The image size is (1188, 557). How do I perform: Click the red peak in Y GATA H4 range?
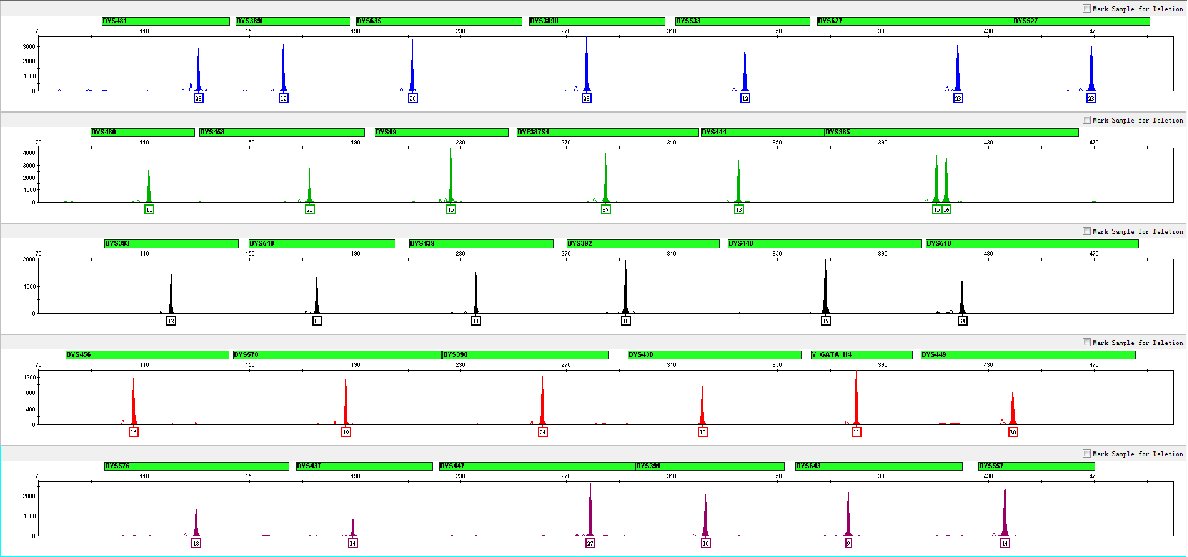coord(856,398)
